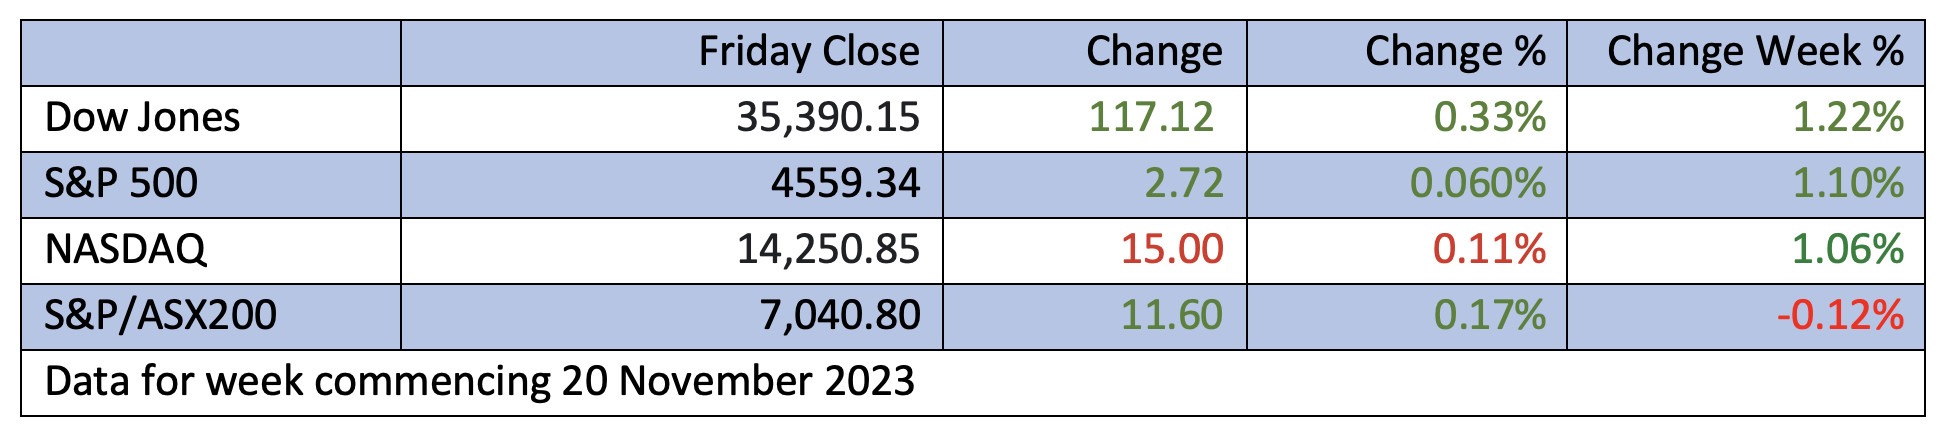The height and width of the screenshot is (432, 1942).
Task: Select the week commencing 20 November footnote
Action: [x=480, y=382]
